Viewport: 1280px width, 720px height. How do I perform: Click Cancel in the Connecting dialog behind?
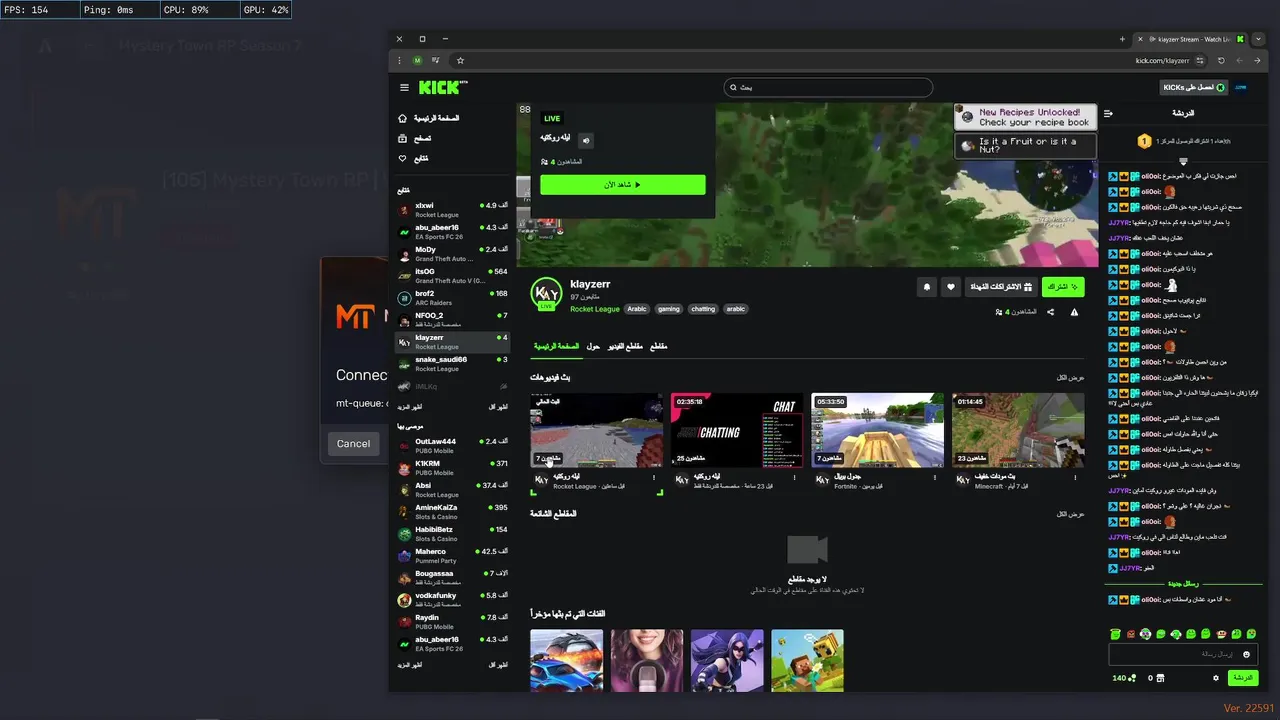(x=353, y=444)
